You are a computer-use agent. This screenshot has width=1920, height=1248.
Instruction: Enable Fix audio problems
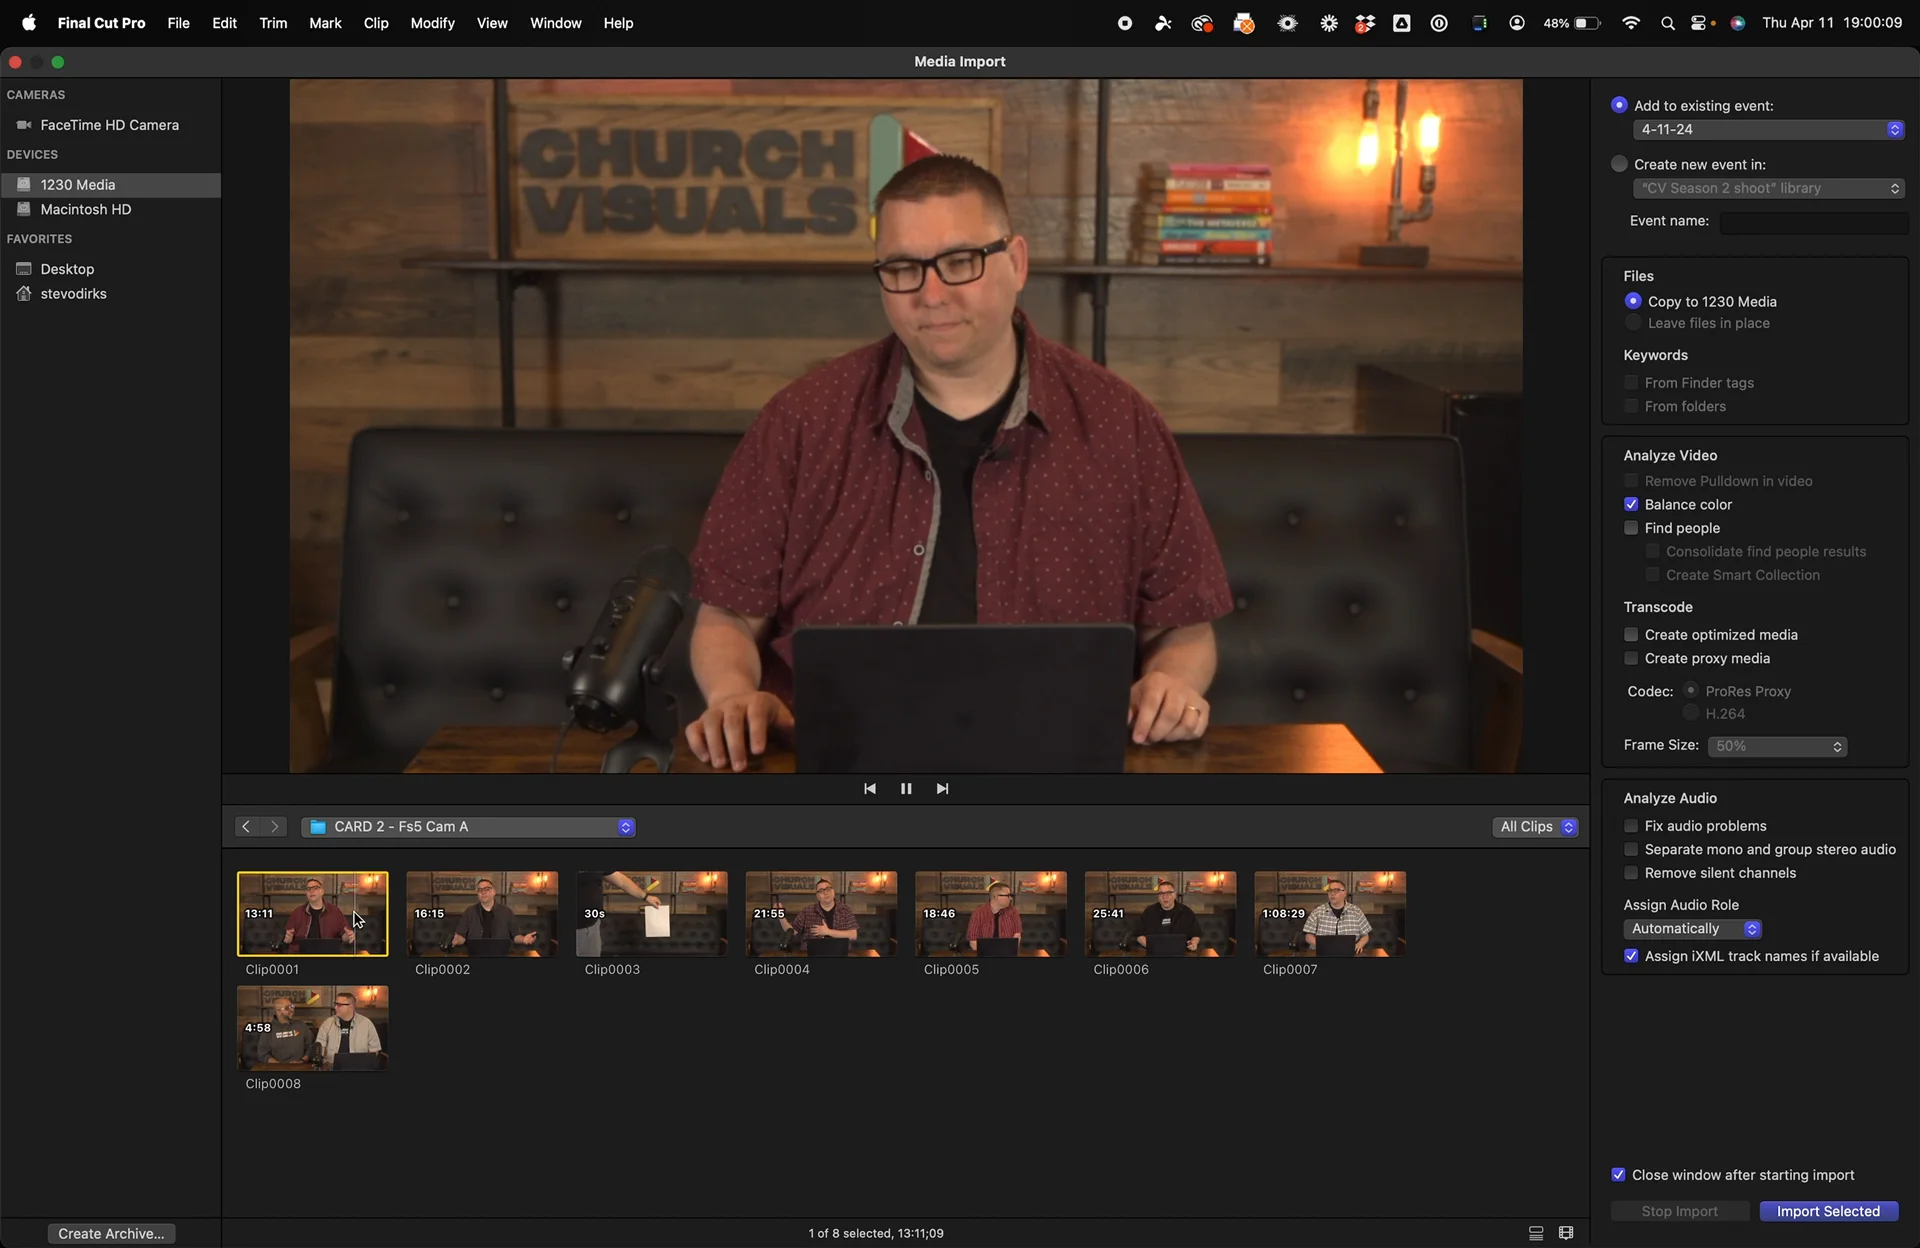tap(1631, 826)
